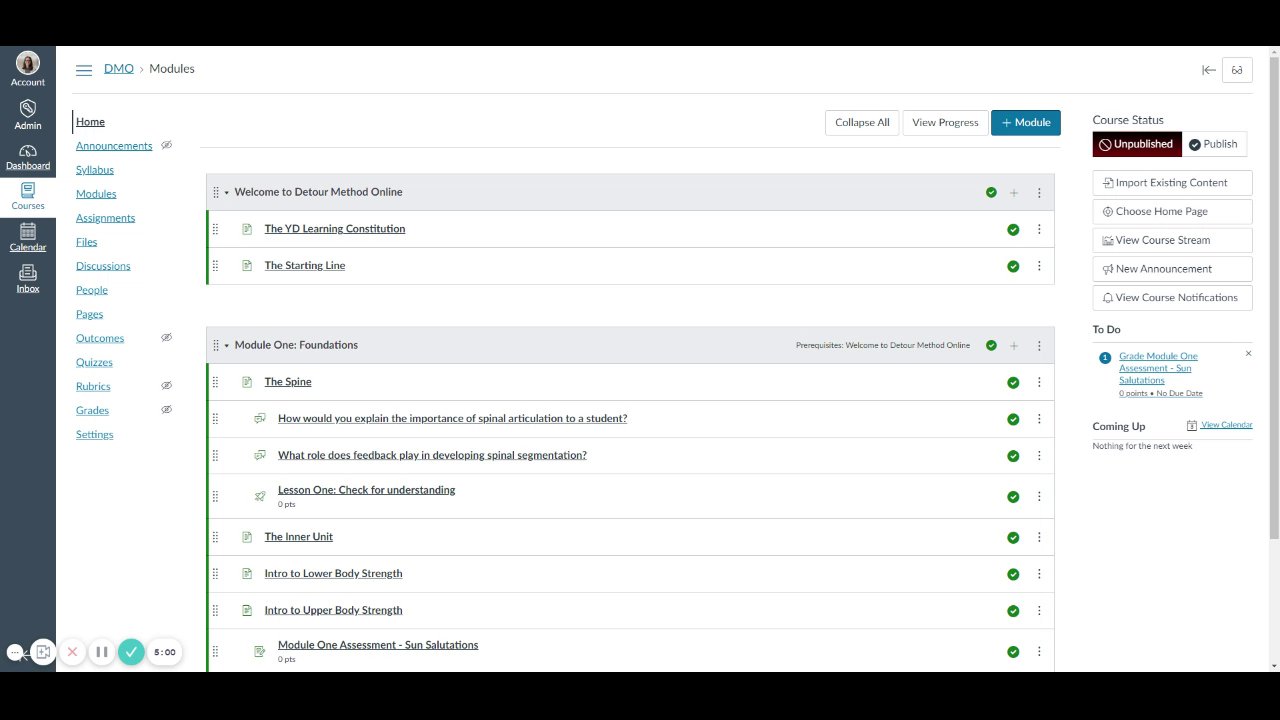Viewport: 1280px width, 720px height.
Task: Unpublish The YD Learning Constitution page
Action: (x=1013, y=230)
